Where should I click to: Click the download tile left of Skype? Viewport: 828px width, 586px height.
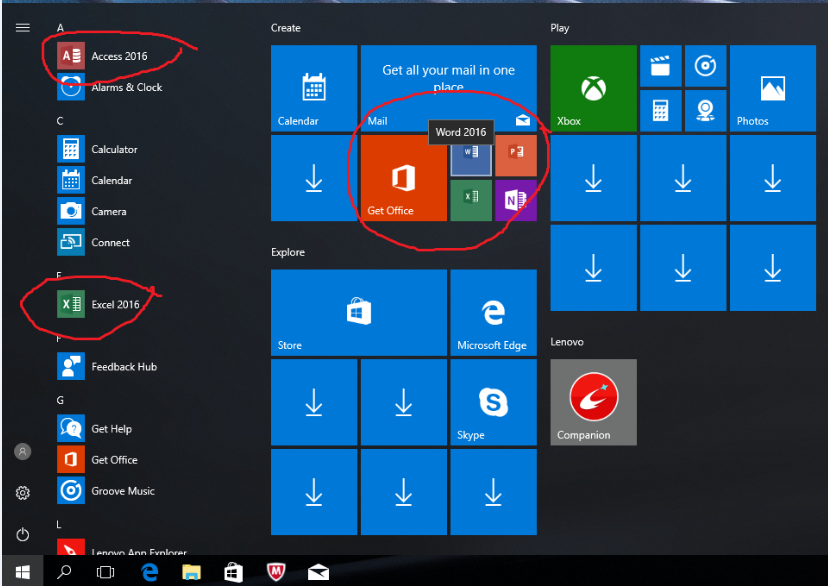tap(404, 402)
